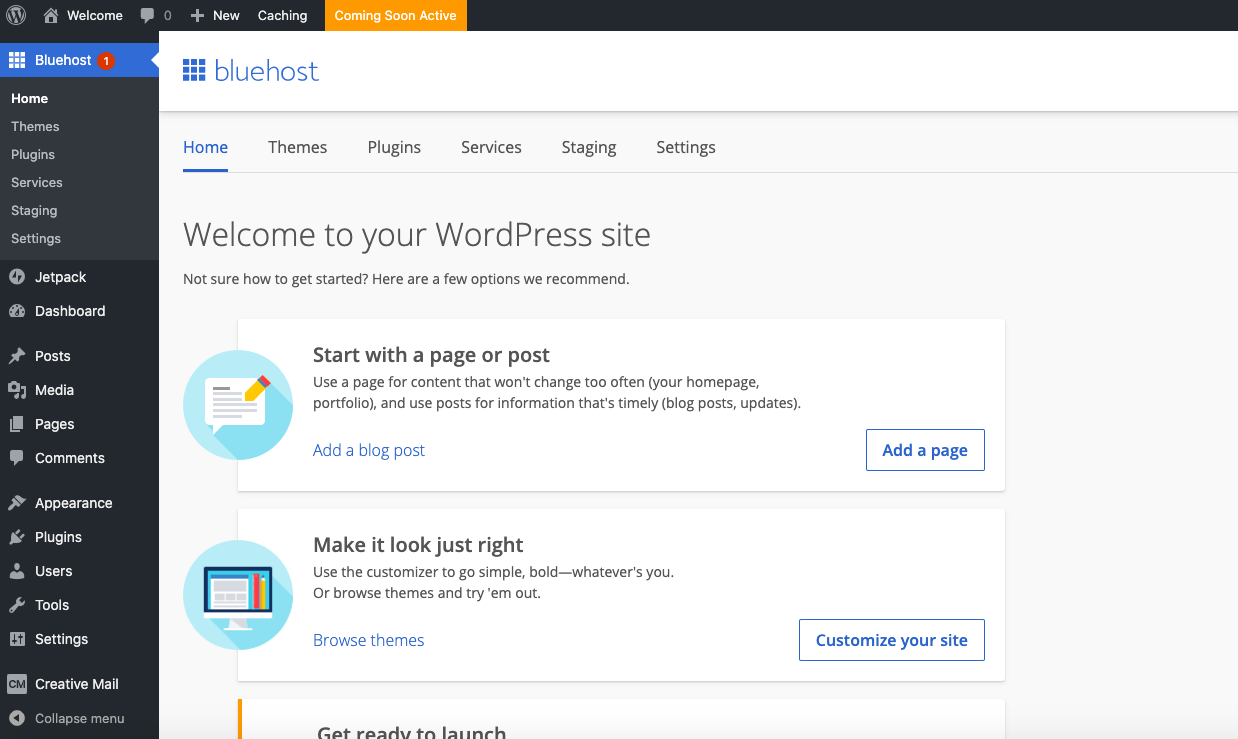This screenshot has height=739, width=1238.
Task: Click the Welcome site name link
Action: [x=95, y=15]
